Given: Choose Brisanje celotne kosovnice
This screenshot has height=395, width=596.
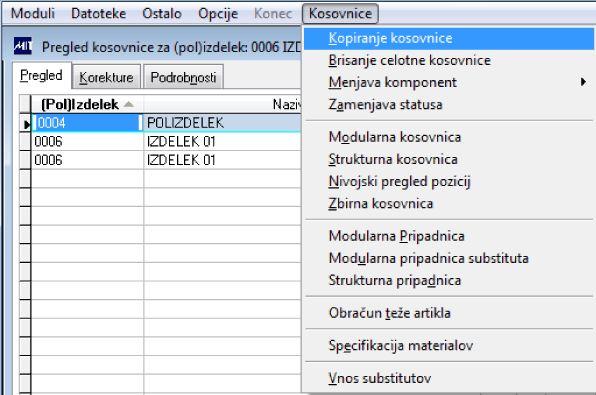Looking at the screenshot, I should pyautogui.click(x=449, y=60).
